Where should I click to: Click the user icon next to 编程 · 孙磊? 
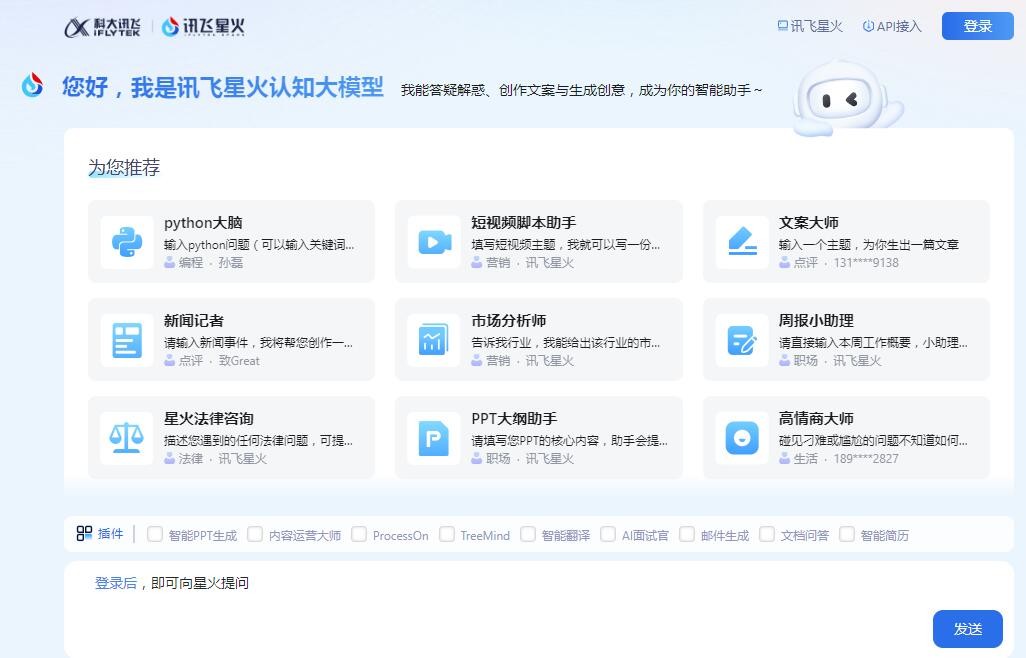[169, 262]
